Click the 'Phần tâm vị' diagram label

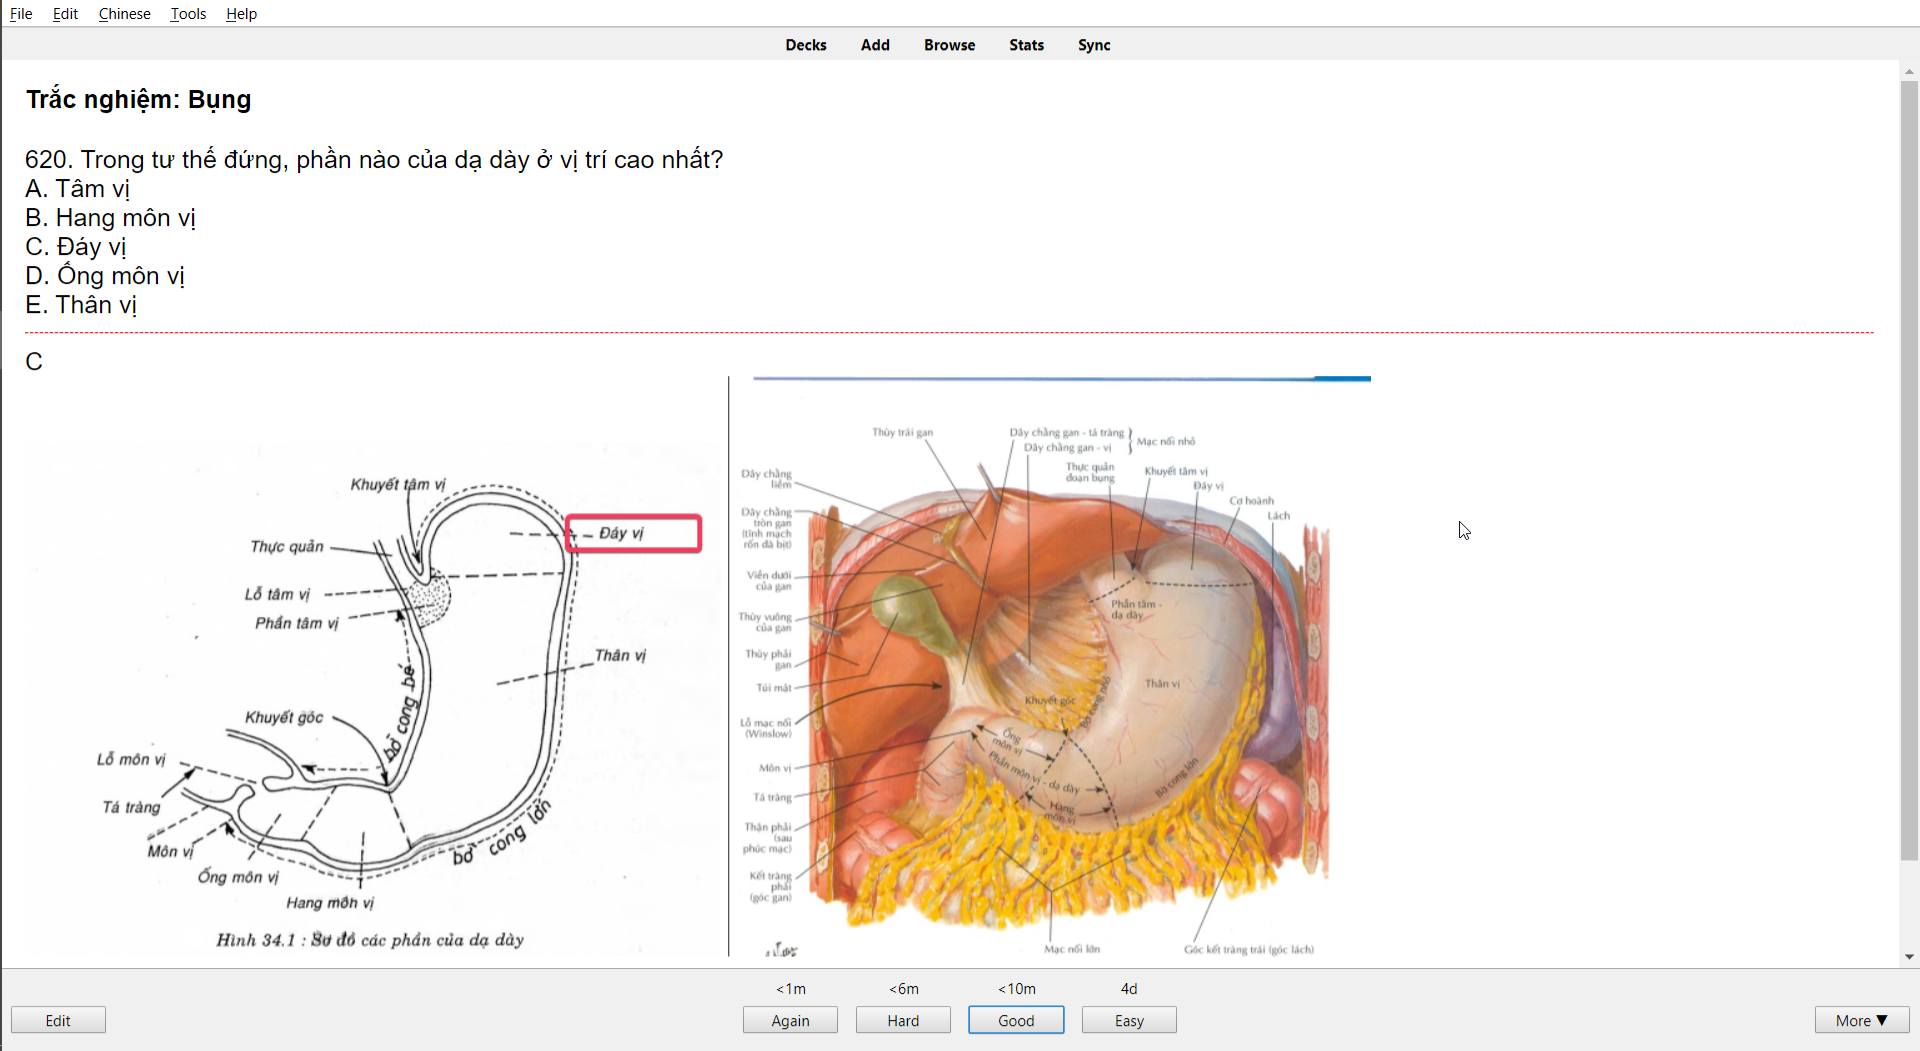pos(296,624)
